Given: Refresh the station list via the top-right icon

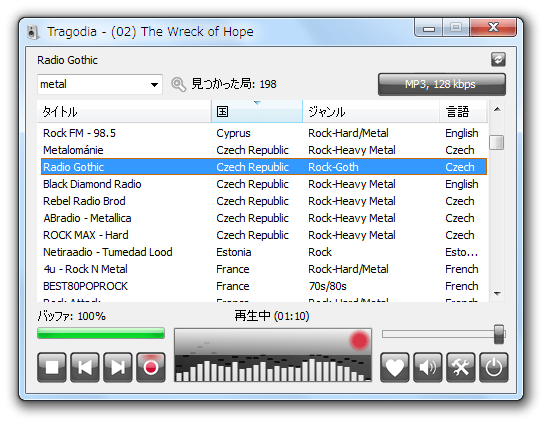Looking at the screenshot, I should [x=498, y=60].
